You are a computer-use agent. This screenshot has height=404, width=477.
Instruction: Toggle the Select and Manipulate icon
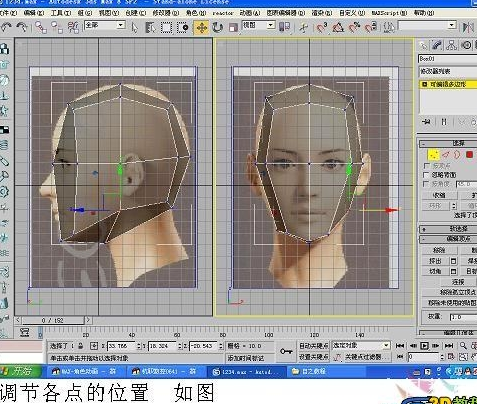pyautogui.click(x=303, y=27)
